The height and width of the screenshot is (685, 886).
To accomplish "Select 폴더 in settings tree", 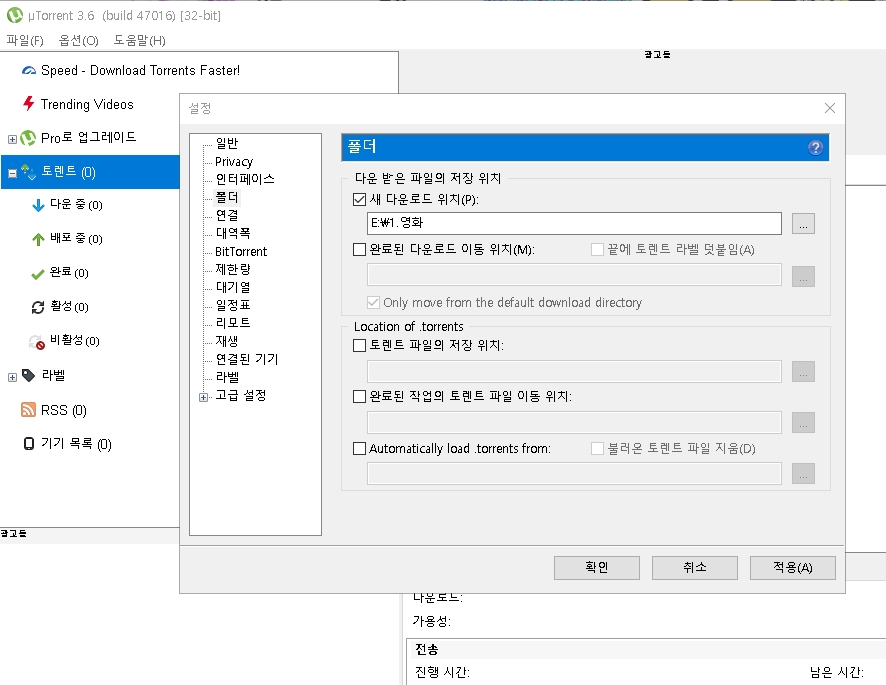I will click(x=227, y=197).
